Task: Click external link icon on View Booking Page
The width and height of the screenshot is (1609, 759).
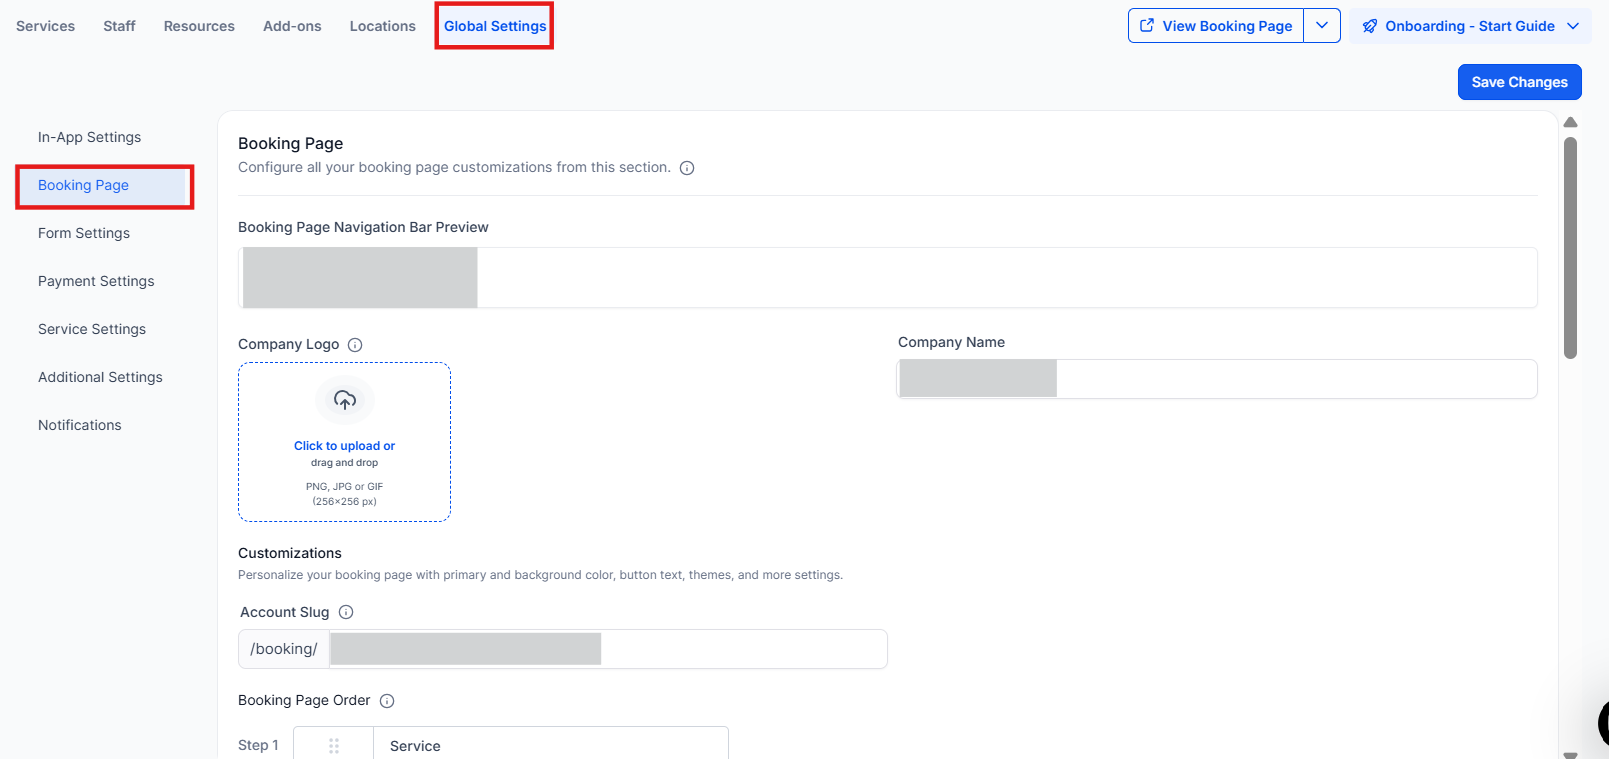Action: coord(1147,26)
